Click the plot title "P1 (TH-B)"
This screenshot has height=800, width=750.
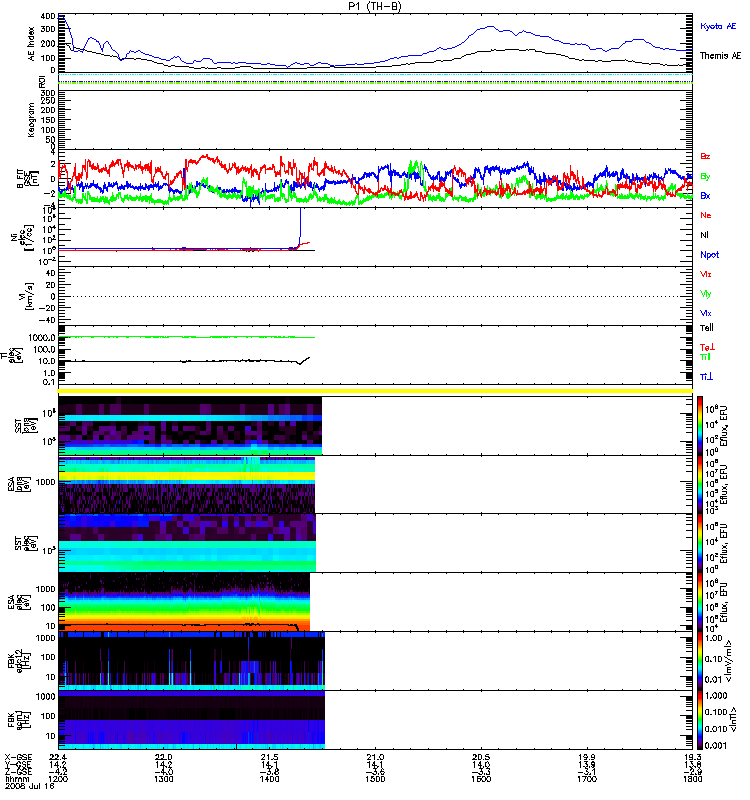click(375, 6)
